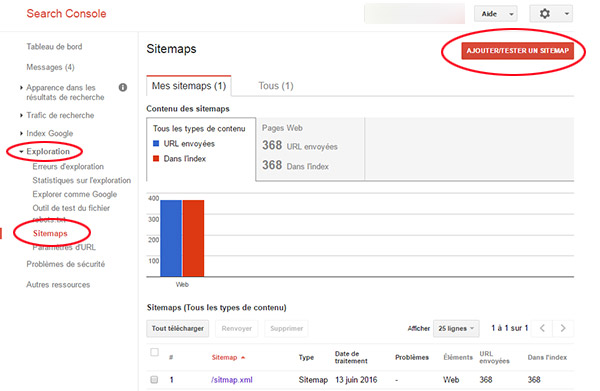Click the Dans l'index column header
Viewport: 600px width, 391px height.
click(x=547, y=357)
